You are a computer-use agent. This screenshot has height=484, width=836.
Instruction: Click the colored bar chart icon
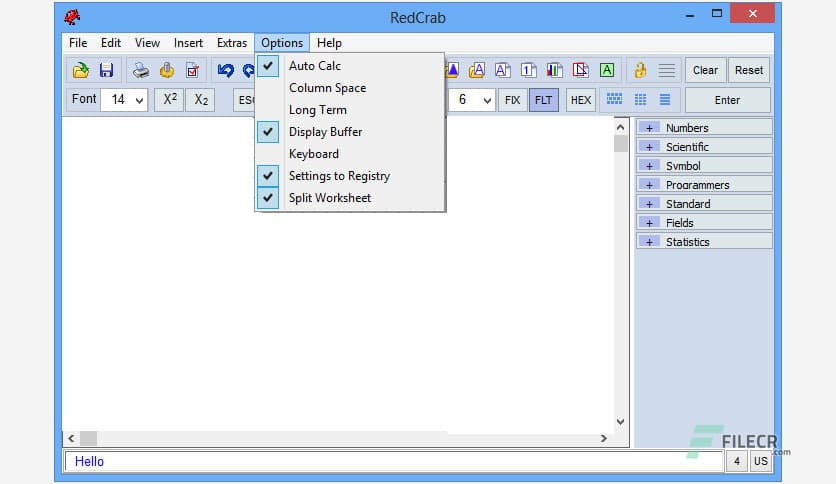(x=554, y=70)
